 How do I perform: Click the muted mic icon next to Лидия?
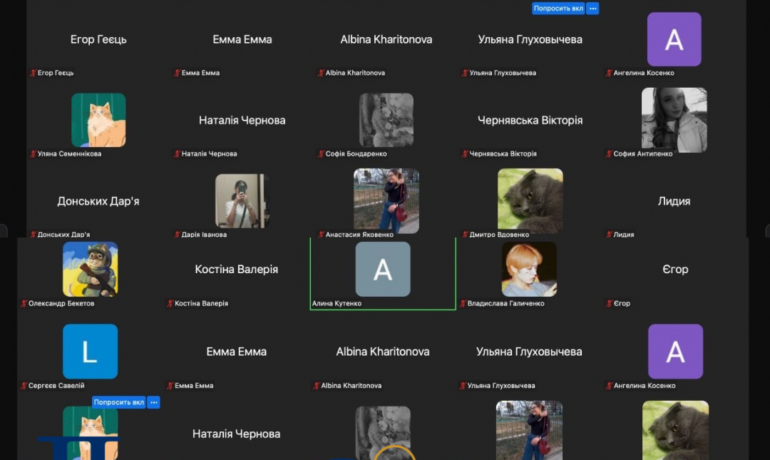coord(608,235)
